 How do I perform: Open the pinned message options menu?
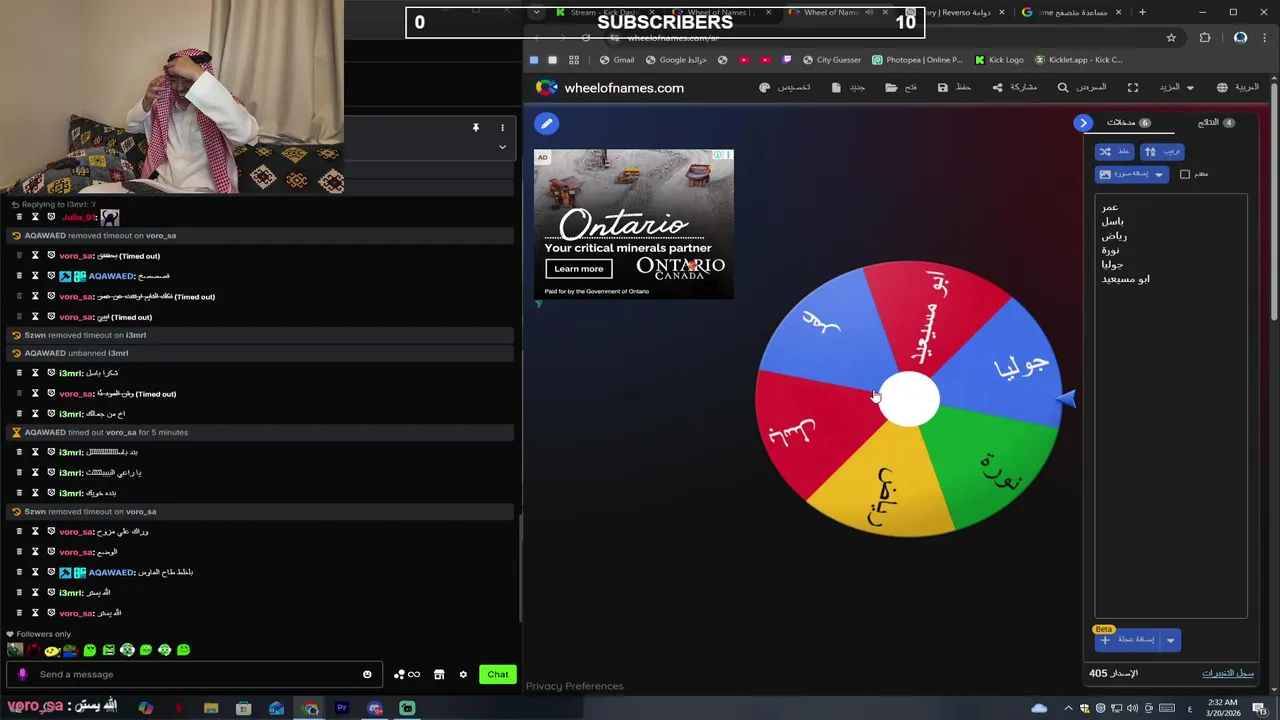[x=502, y=128]
